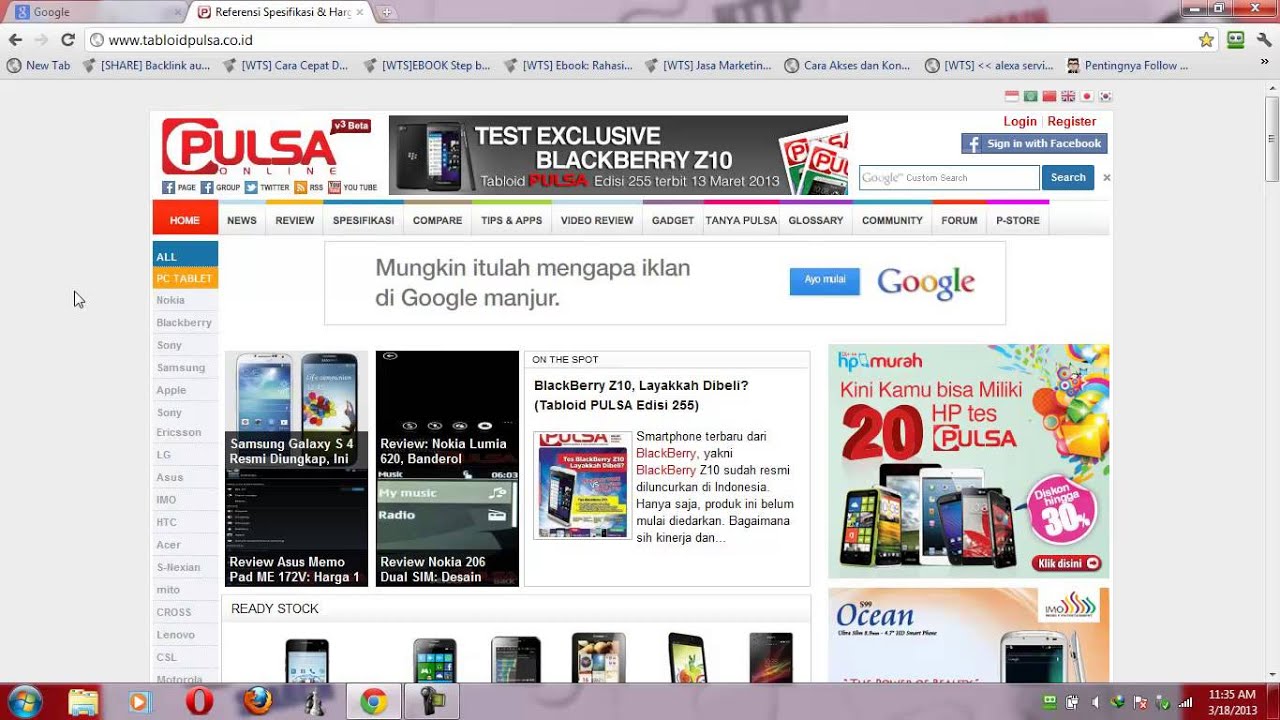Select the Chinese flag language icon
This screenshot has width=1280, height=720.
[x=1049, y=97]
